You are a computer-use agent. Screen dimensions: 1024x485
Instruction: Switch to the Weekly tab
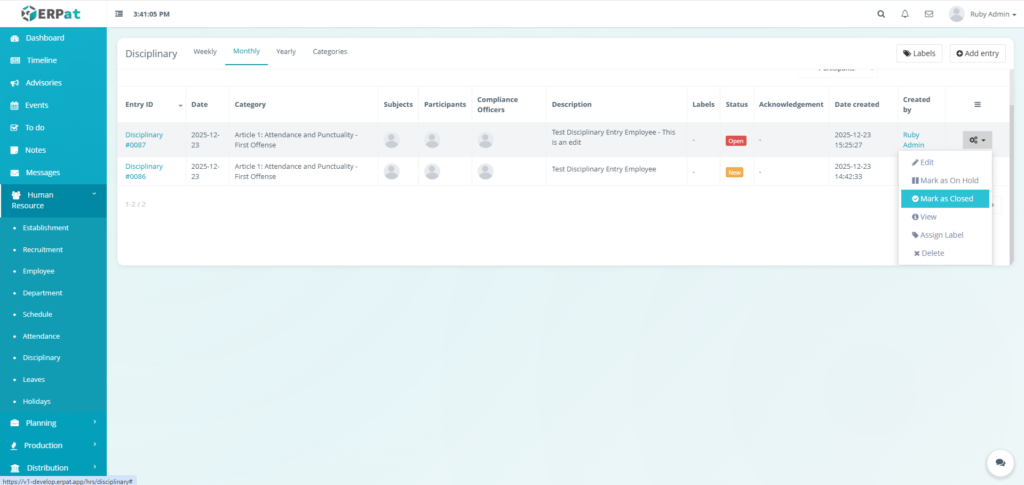click(x=205, y=52)
